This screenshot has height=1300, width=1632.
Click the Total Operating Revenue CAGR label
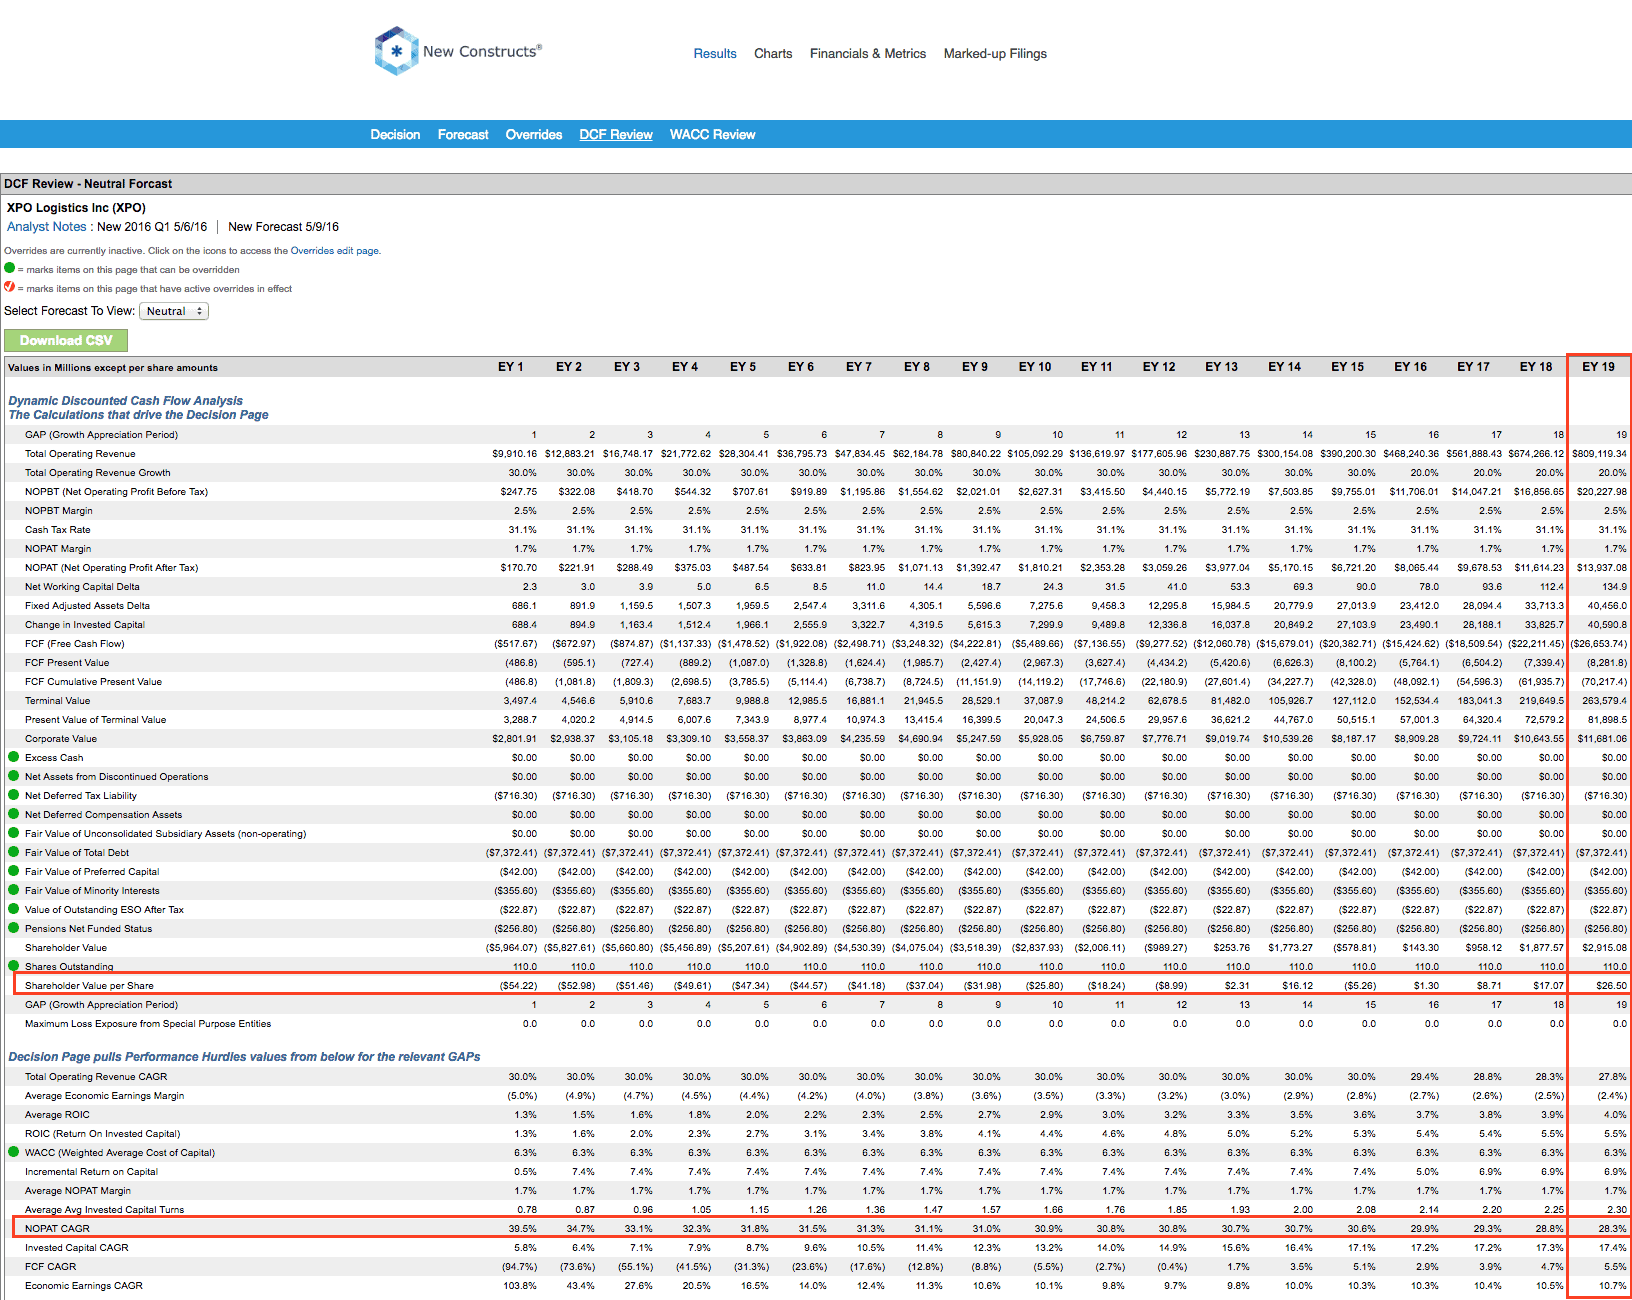96,1077
